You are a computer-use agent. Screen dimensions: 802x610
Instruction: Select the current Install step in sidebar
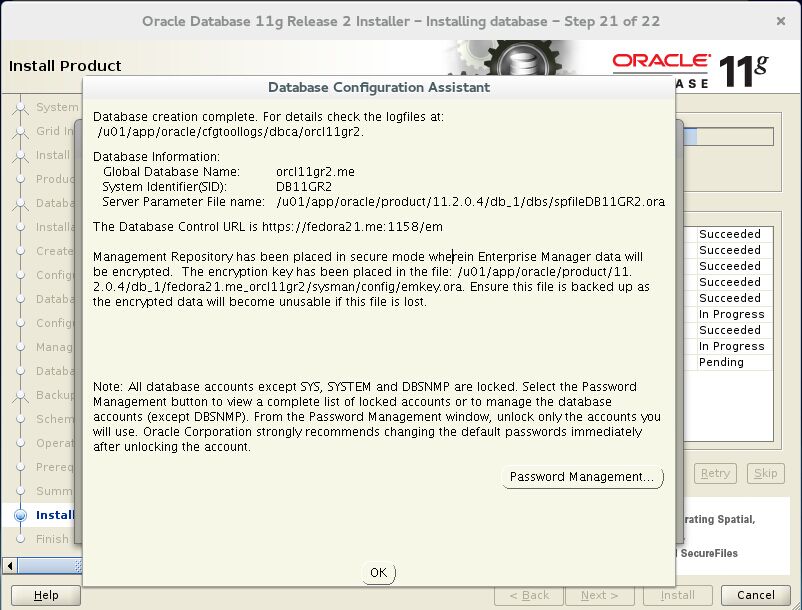55,515
